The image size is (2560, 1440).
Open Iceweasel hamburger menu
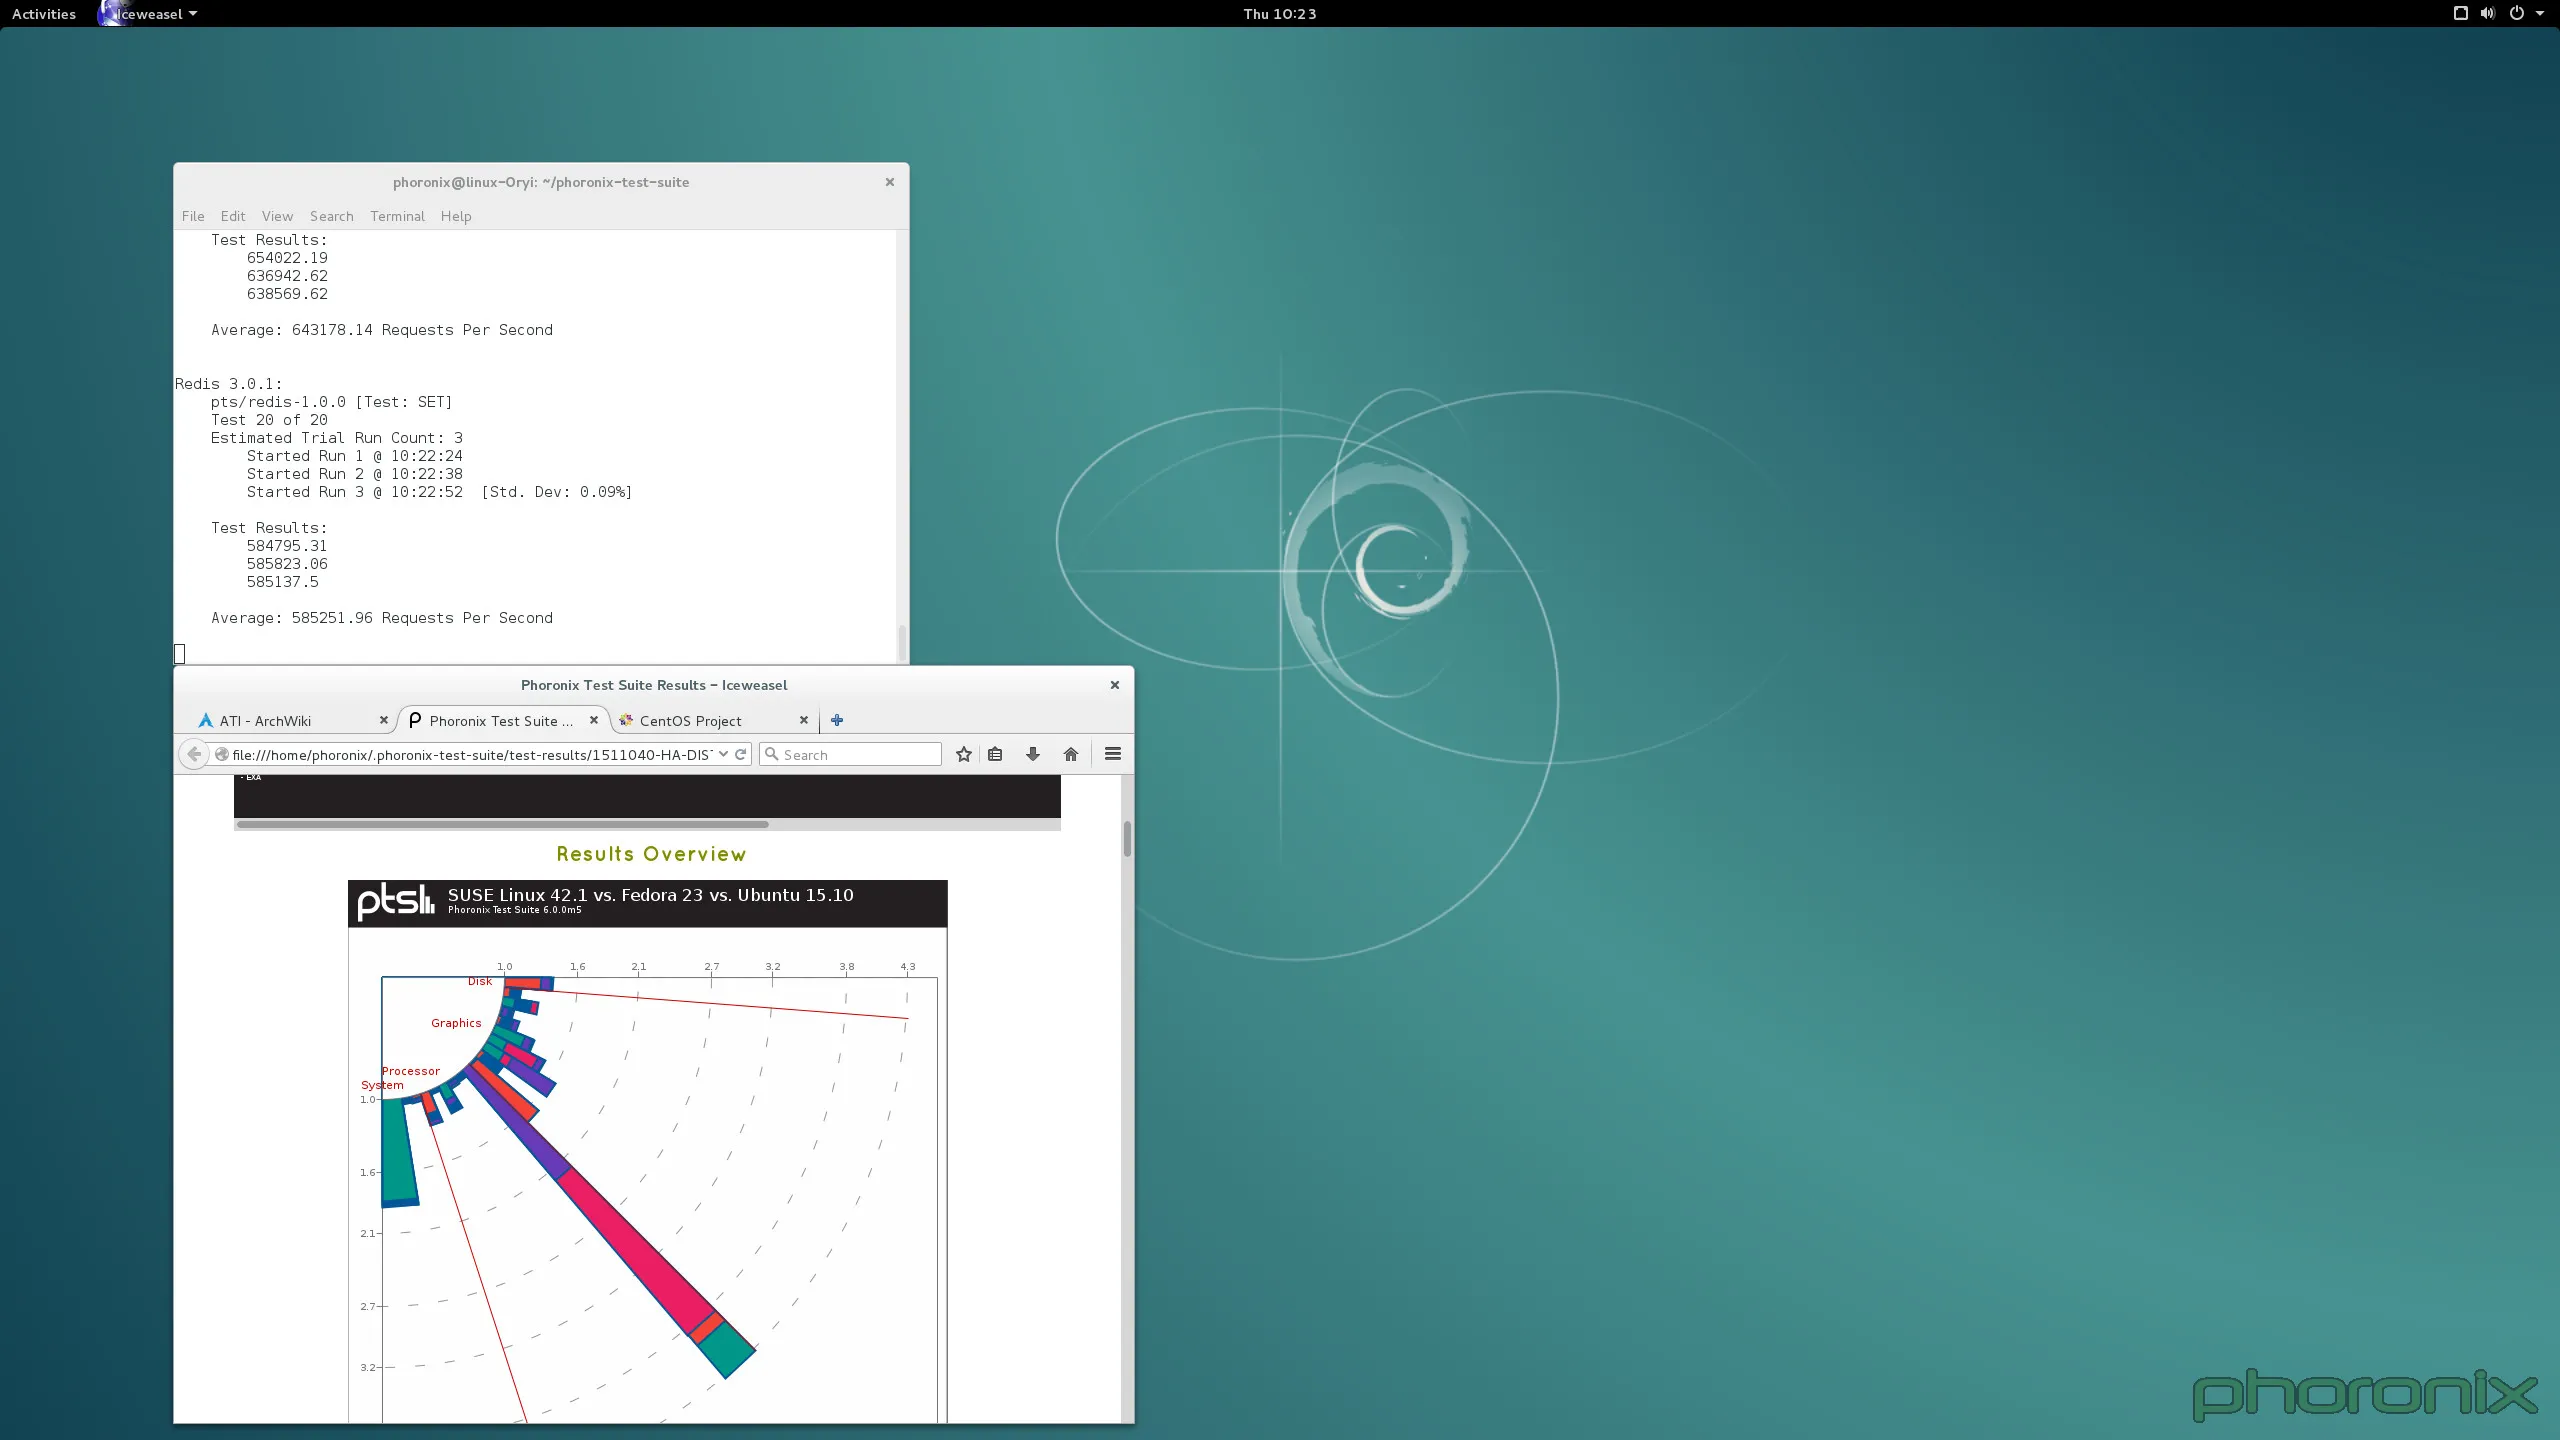[1112, 754]
